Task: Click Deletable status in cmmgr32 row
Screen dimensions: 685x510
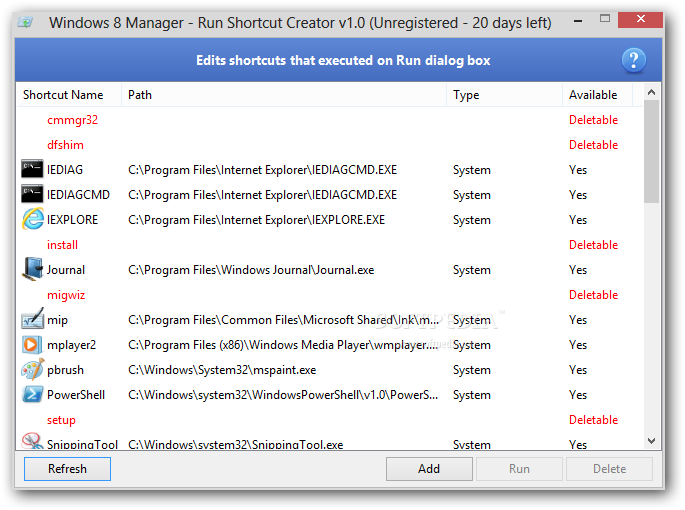Action: [x=593, y=120]
